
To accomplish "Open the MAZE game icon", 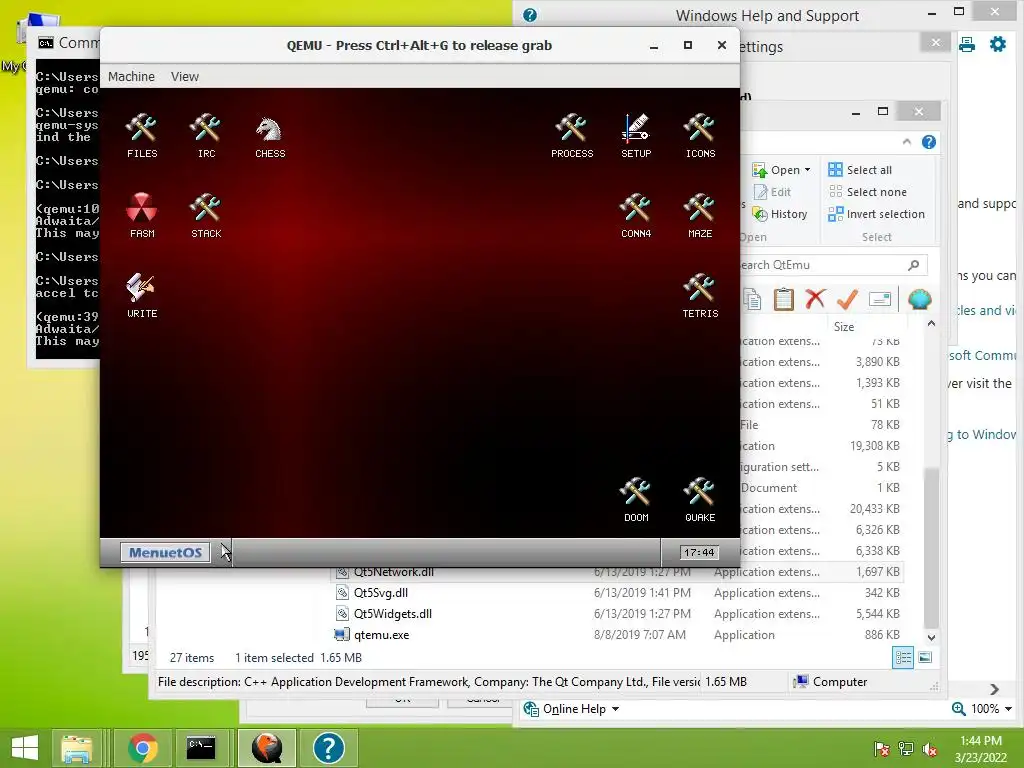I will 700,216.
